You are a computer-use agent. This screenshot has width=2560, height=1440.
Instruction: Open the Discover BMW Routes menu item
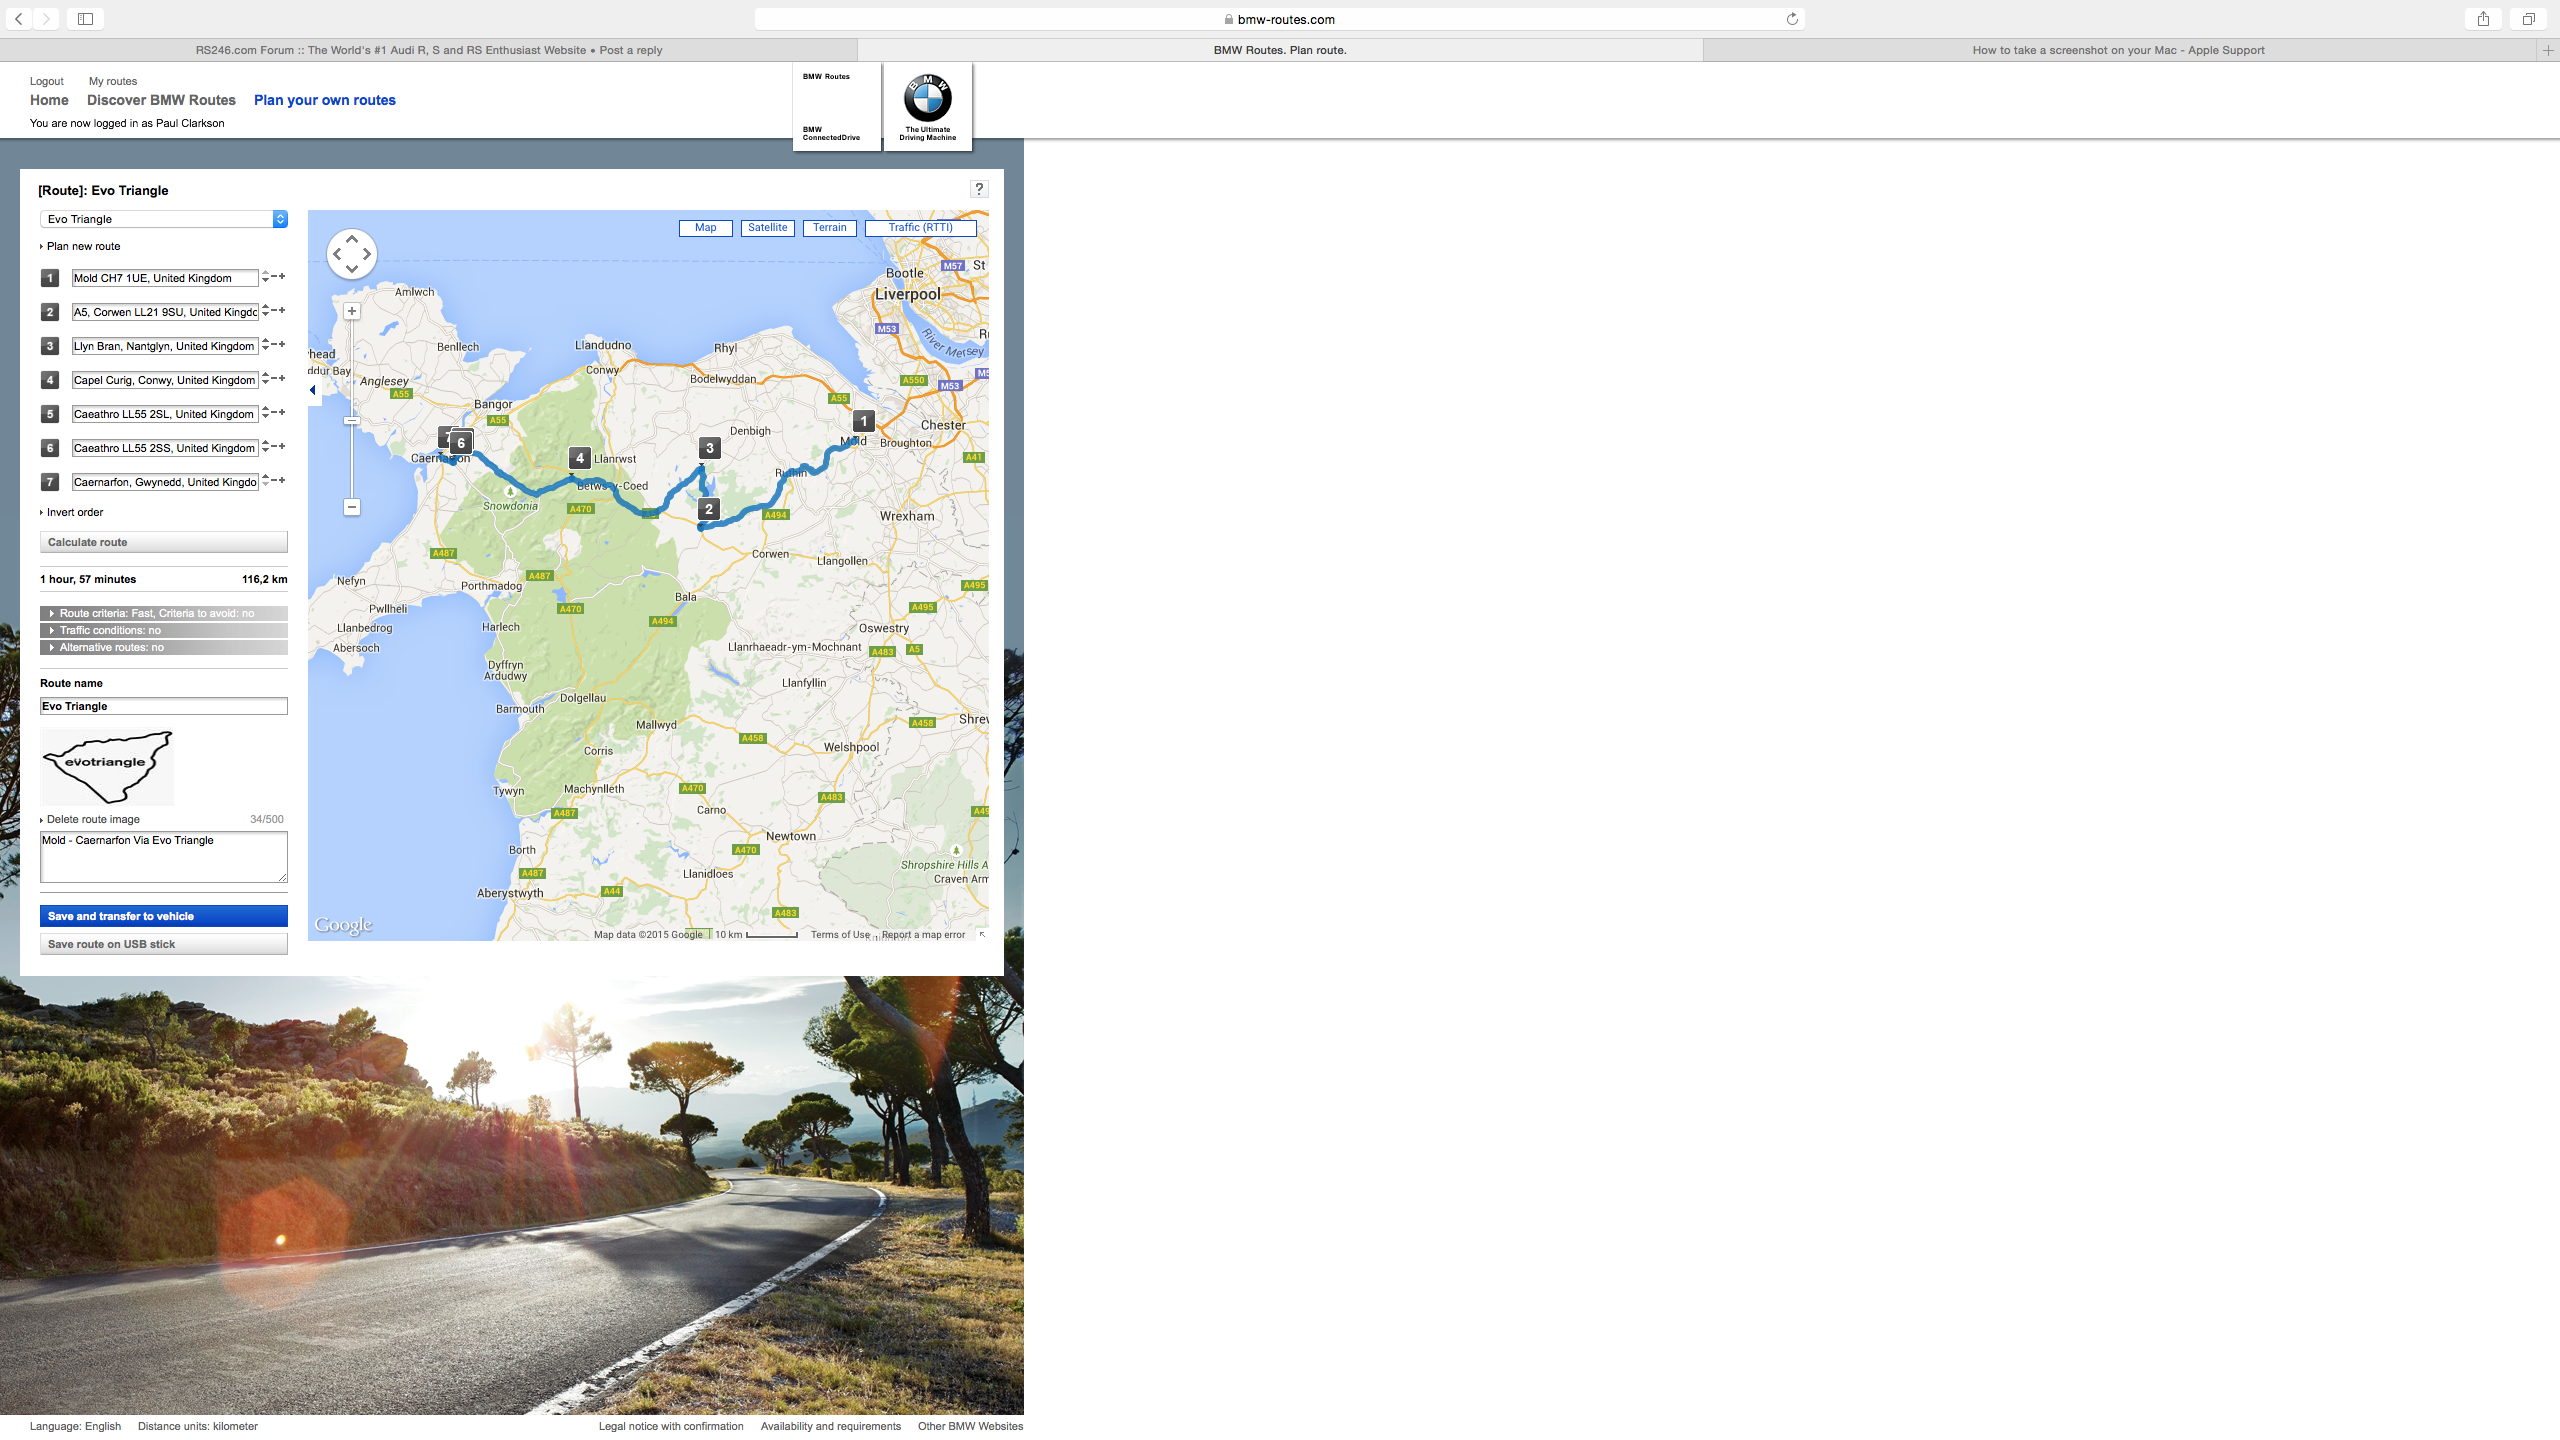[161, 100]
